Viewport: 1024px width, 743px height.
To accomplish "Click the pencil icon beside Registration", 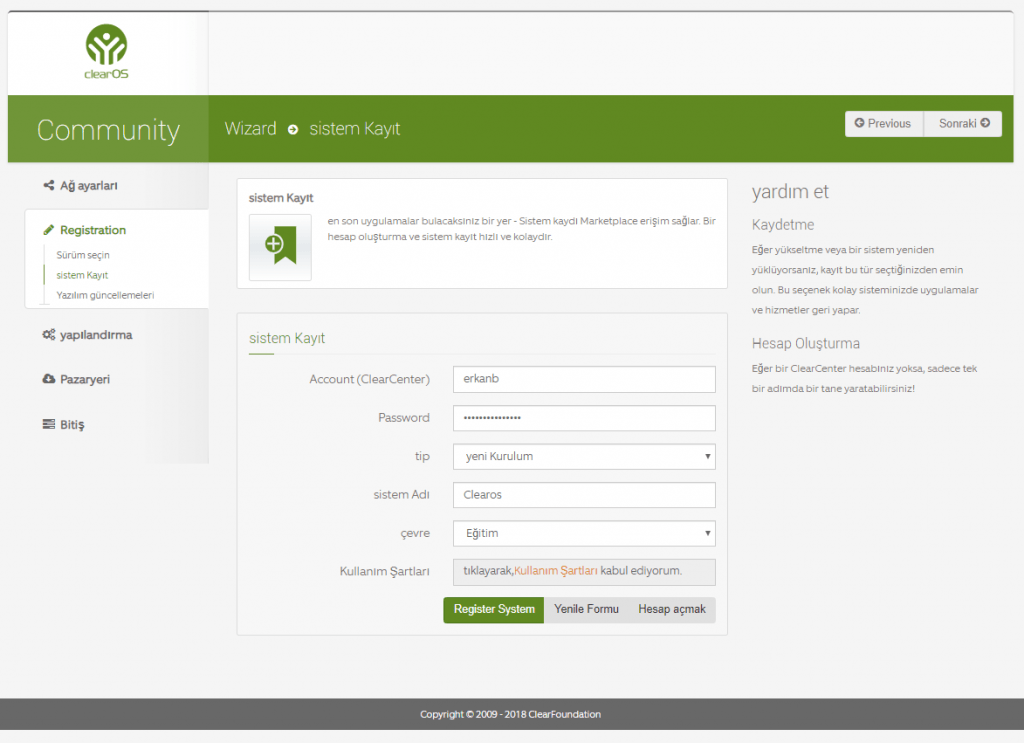I will [x=49, y=230].
